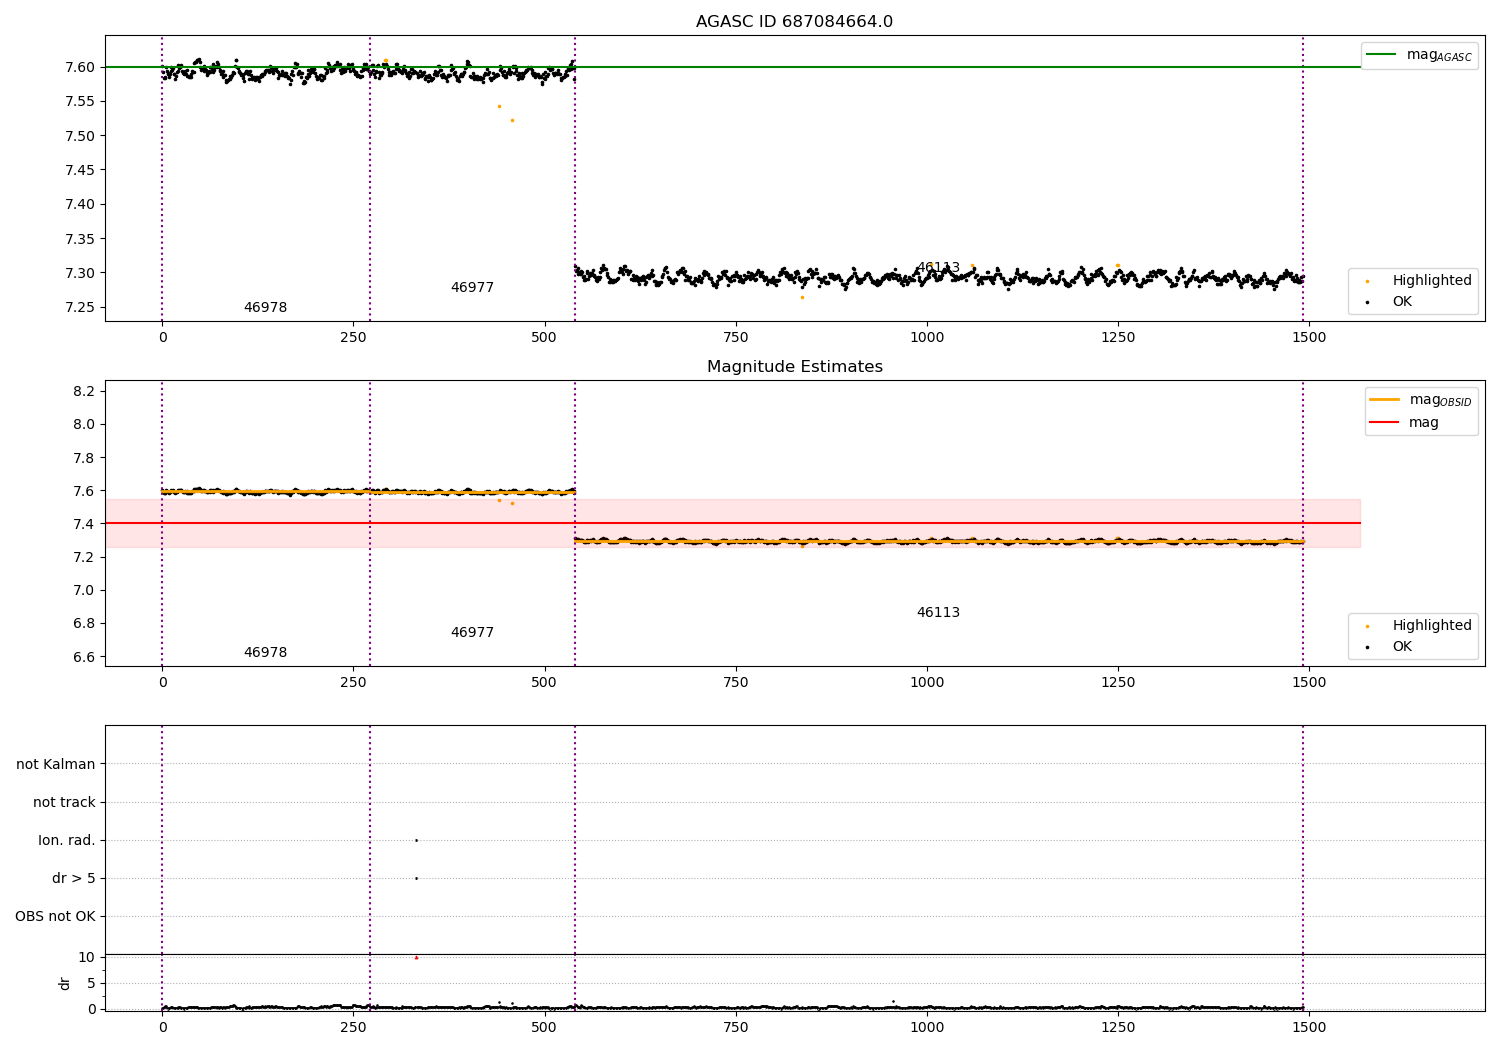Image resolution: width=1500 pixels, height=1050 pixels.
Task: Click the '7.60' y-axis tick label
Action: coord(80,67)
